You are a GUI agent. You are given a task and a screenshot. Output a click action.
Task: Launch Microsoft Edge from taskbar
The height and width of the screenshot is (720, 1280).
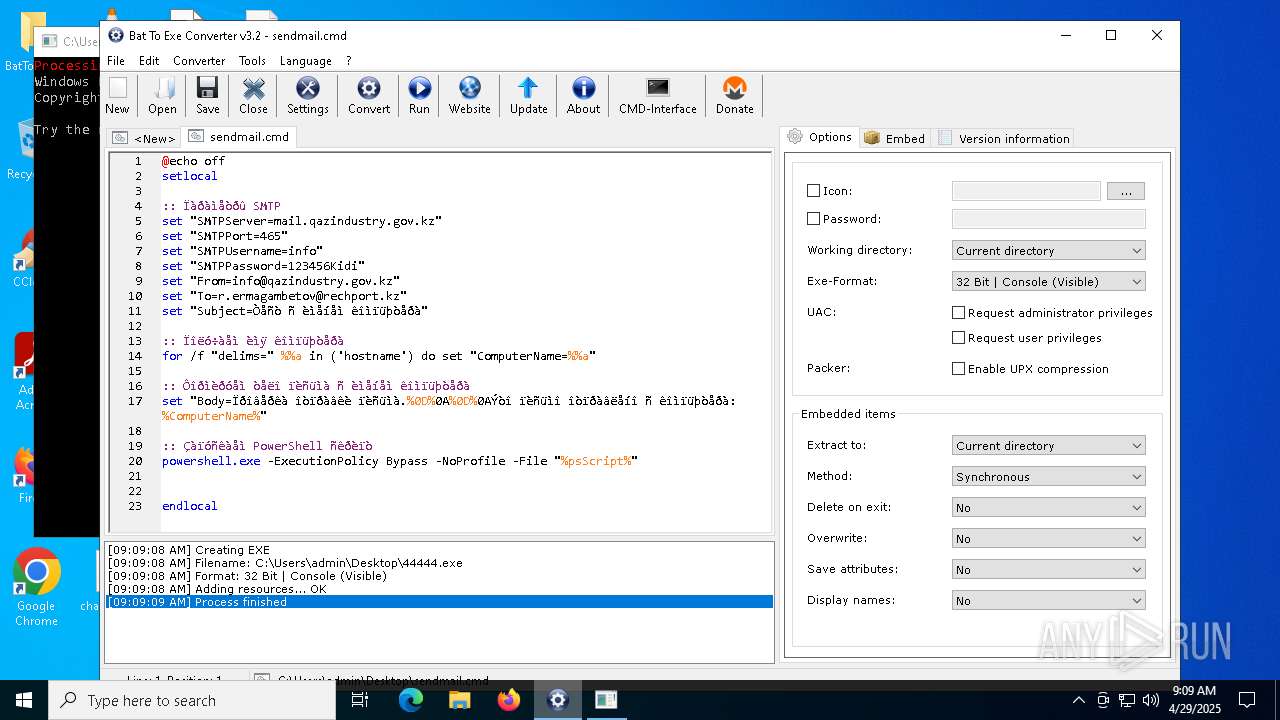coord(411,700)
